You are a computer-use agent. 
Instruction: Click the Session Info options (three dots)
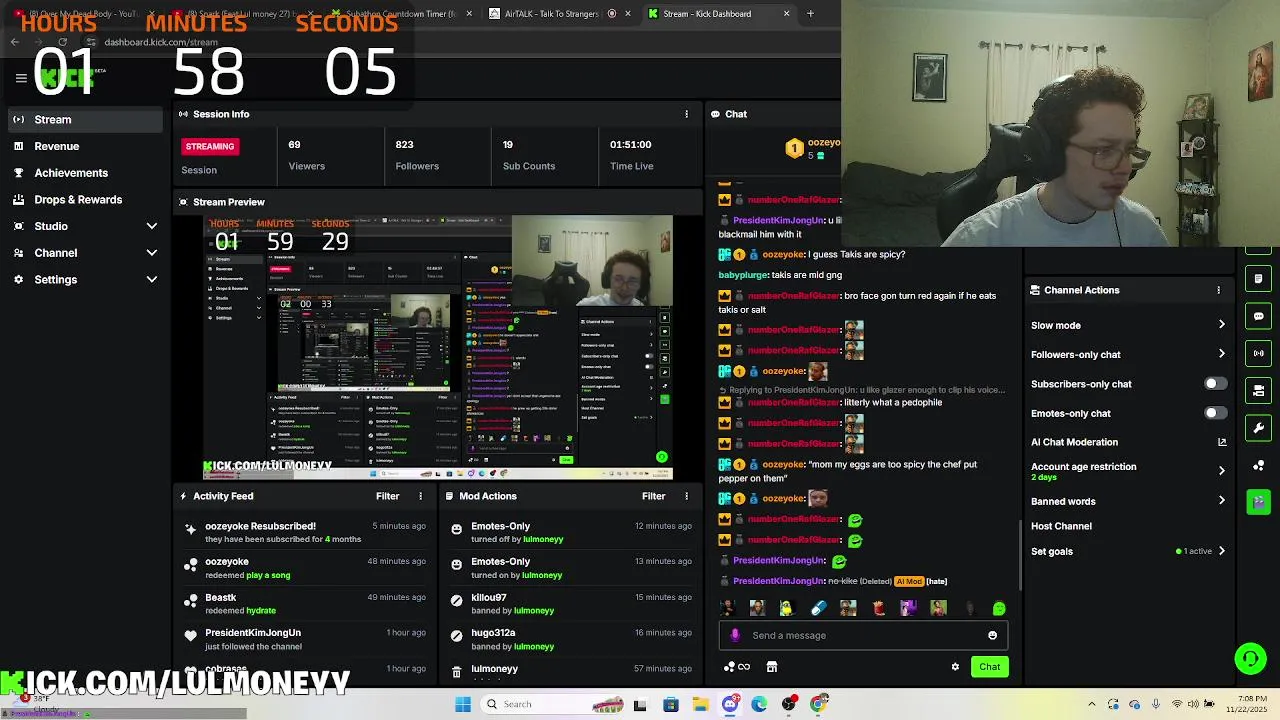point(686,114)
